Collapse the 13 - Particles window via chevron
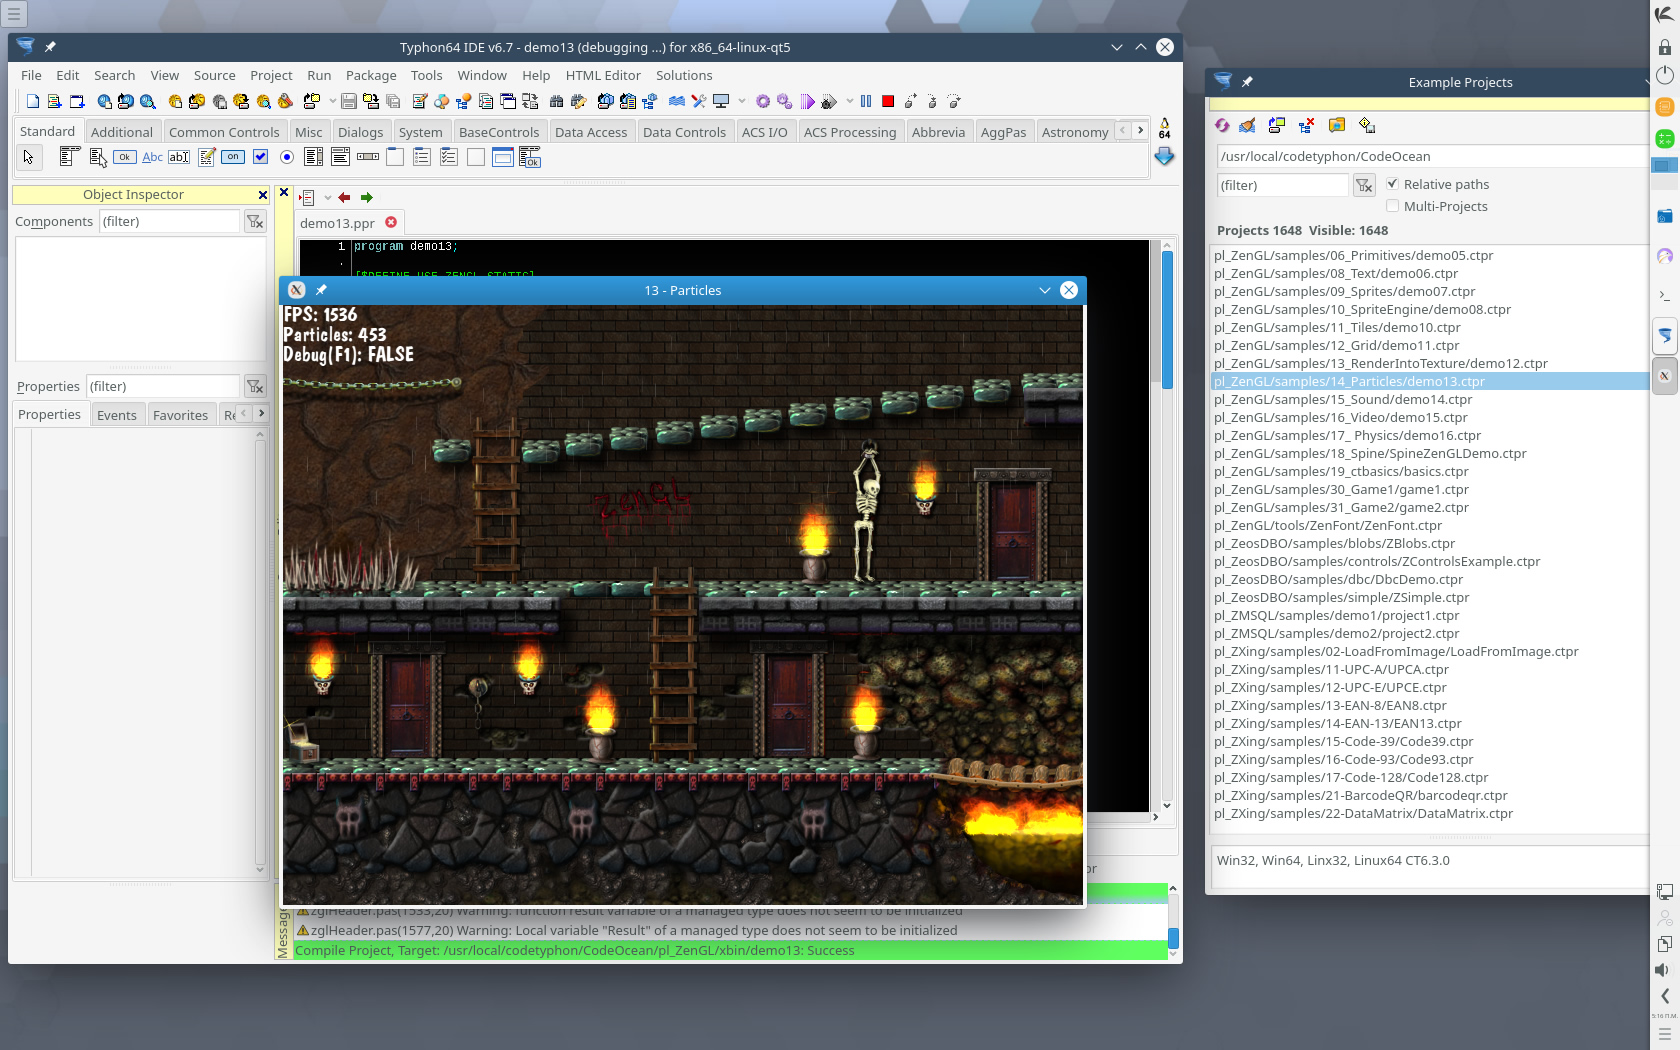 (x=1045, y=290)
